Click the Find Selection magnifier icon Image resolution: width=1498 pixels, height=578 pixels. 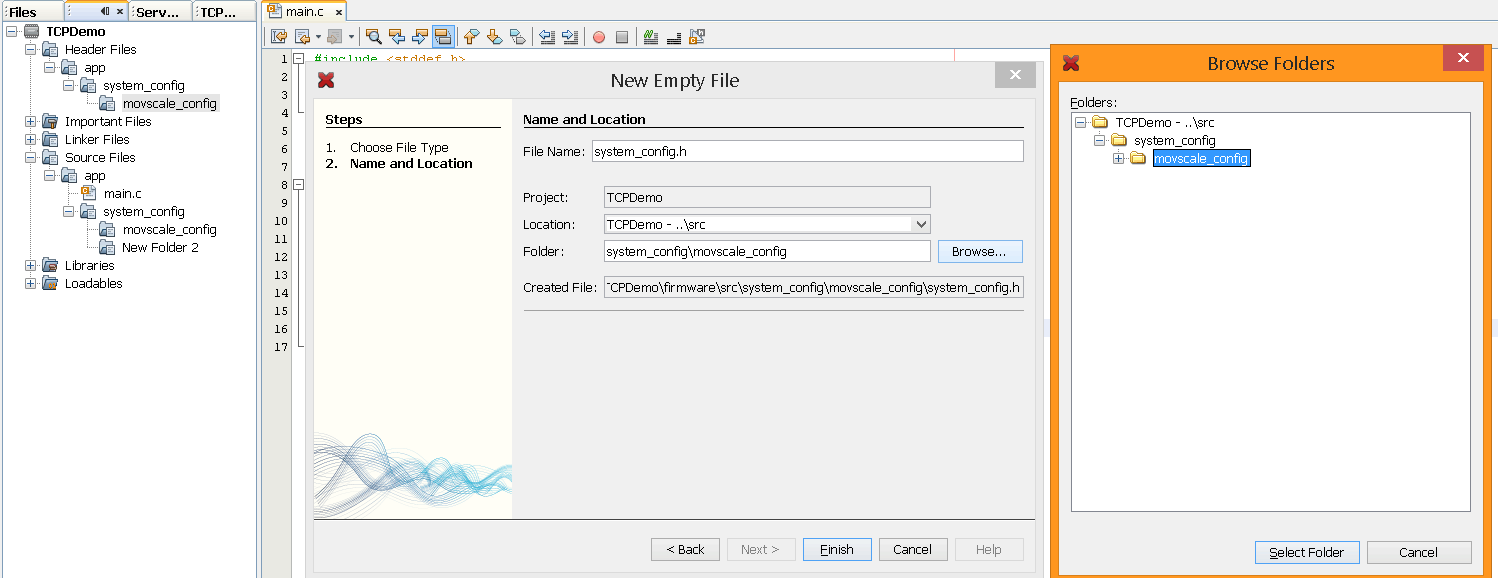[x=373, y=37]
